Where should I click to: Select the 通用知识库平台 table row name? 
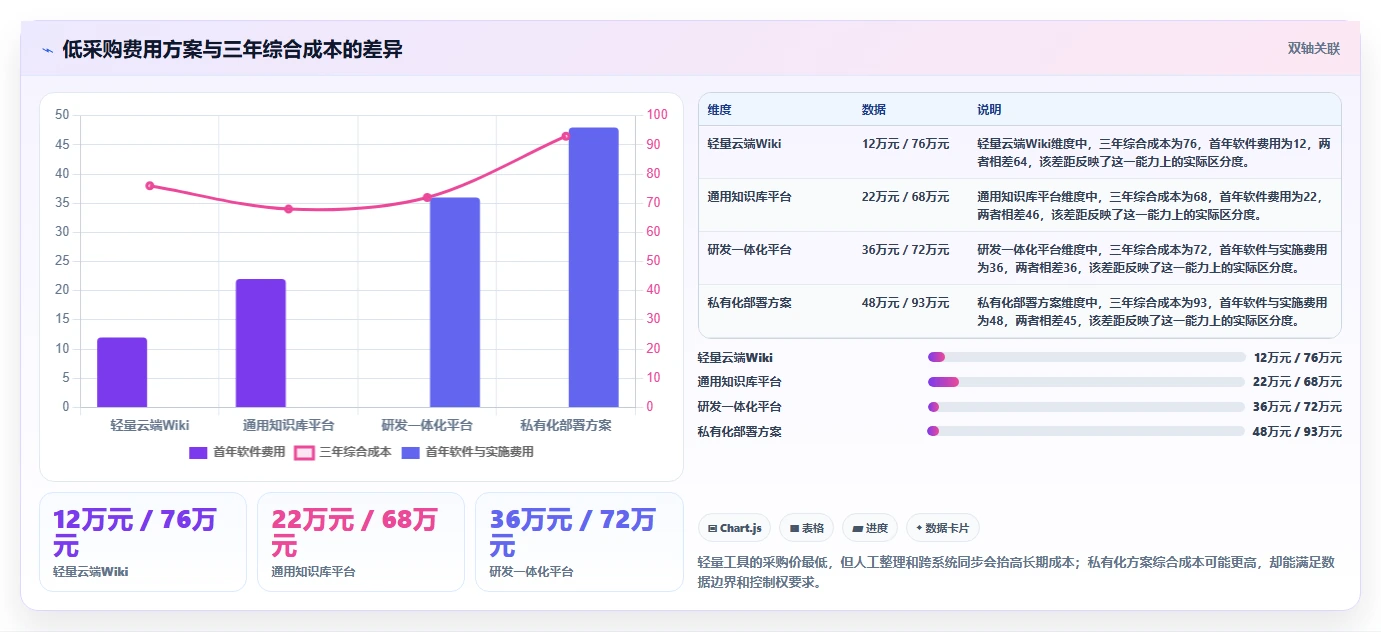point(749,197)
